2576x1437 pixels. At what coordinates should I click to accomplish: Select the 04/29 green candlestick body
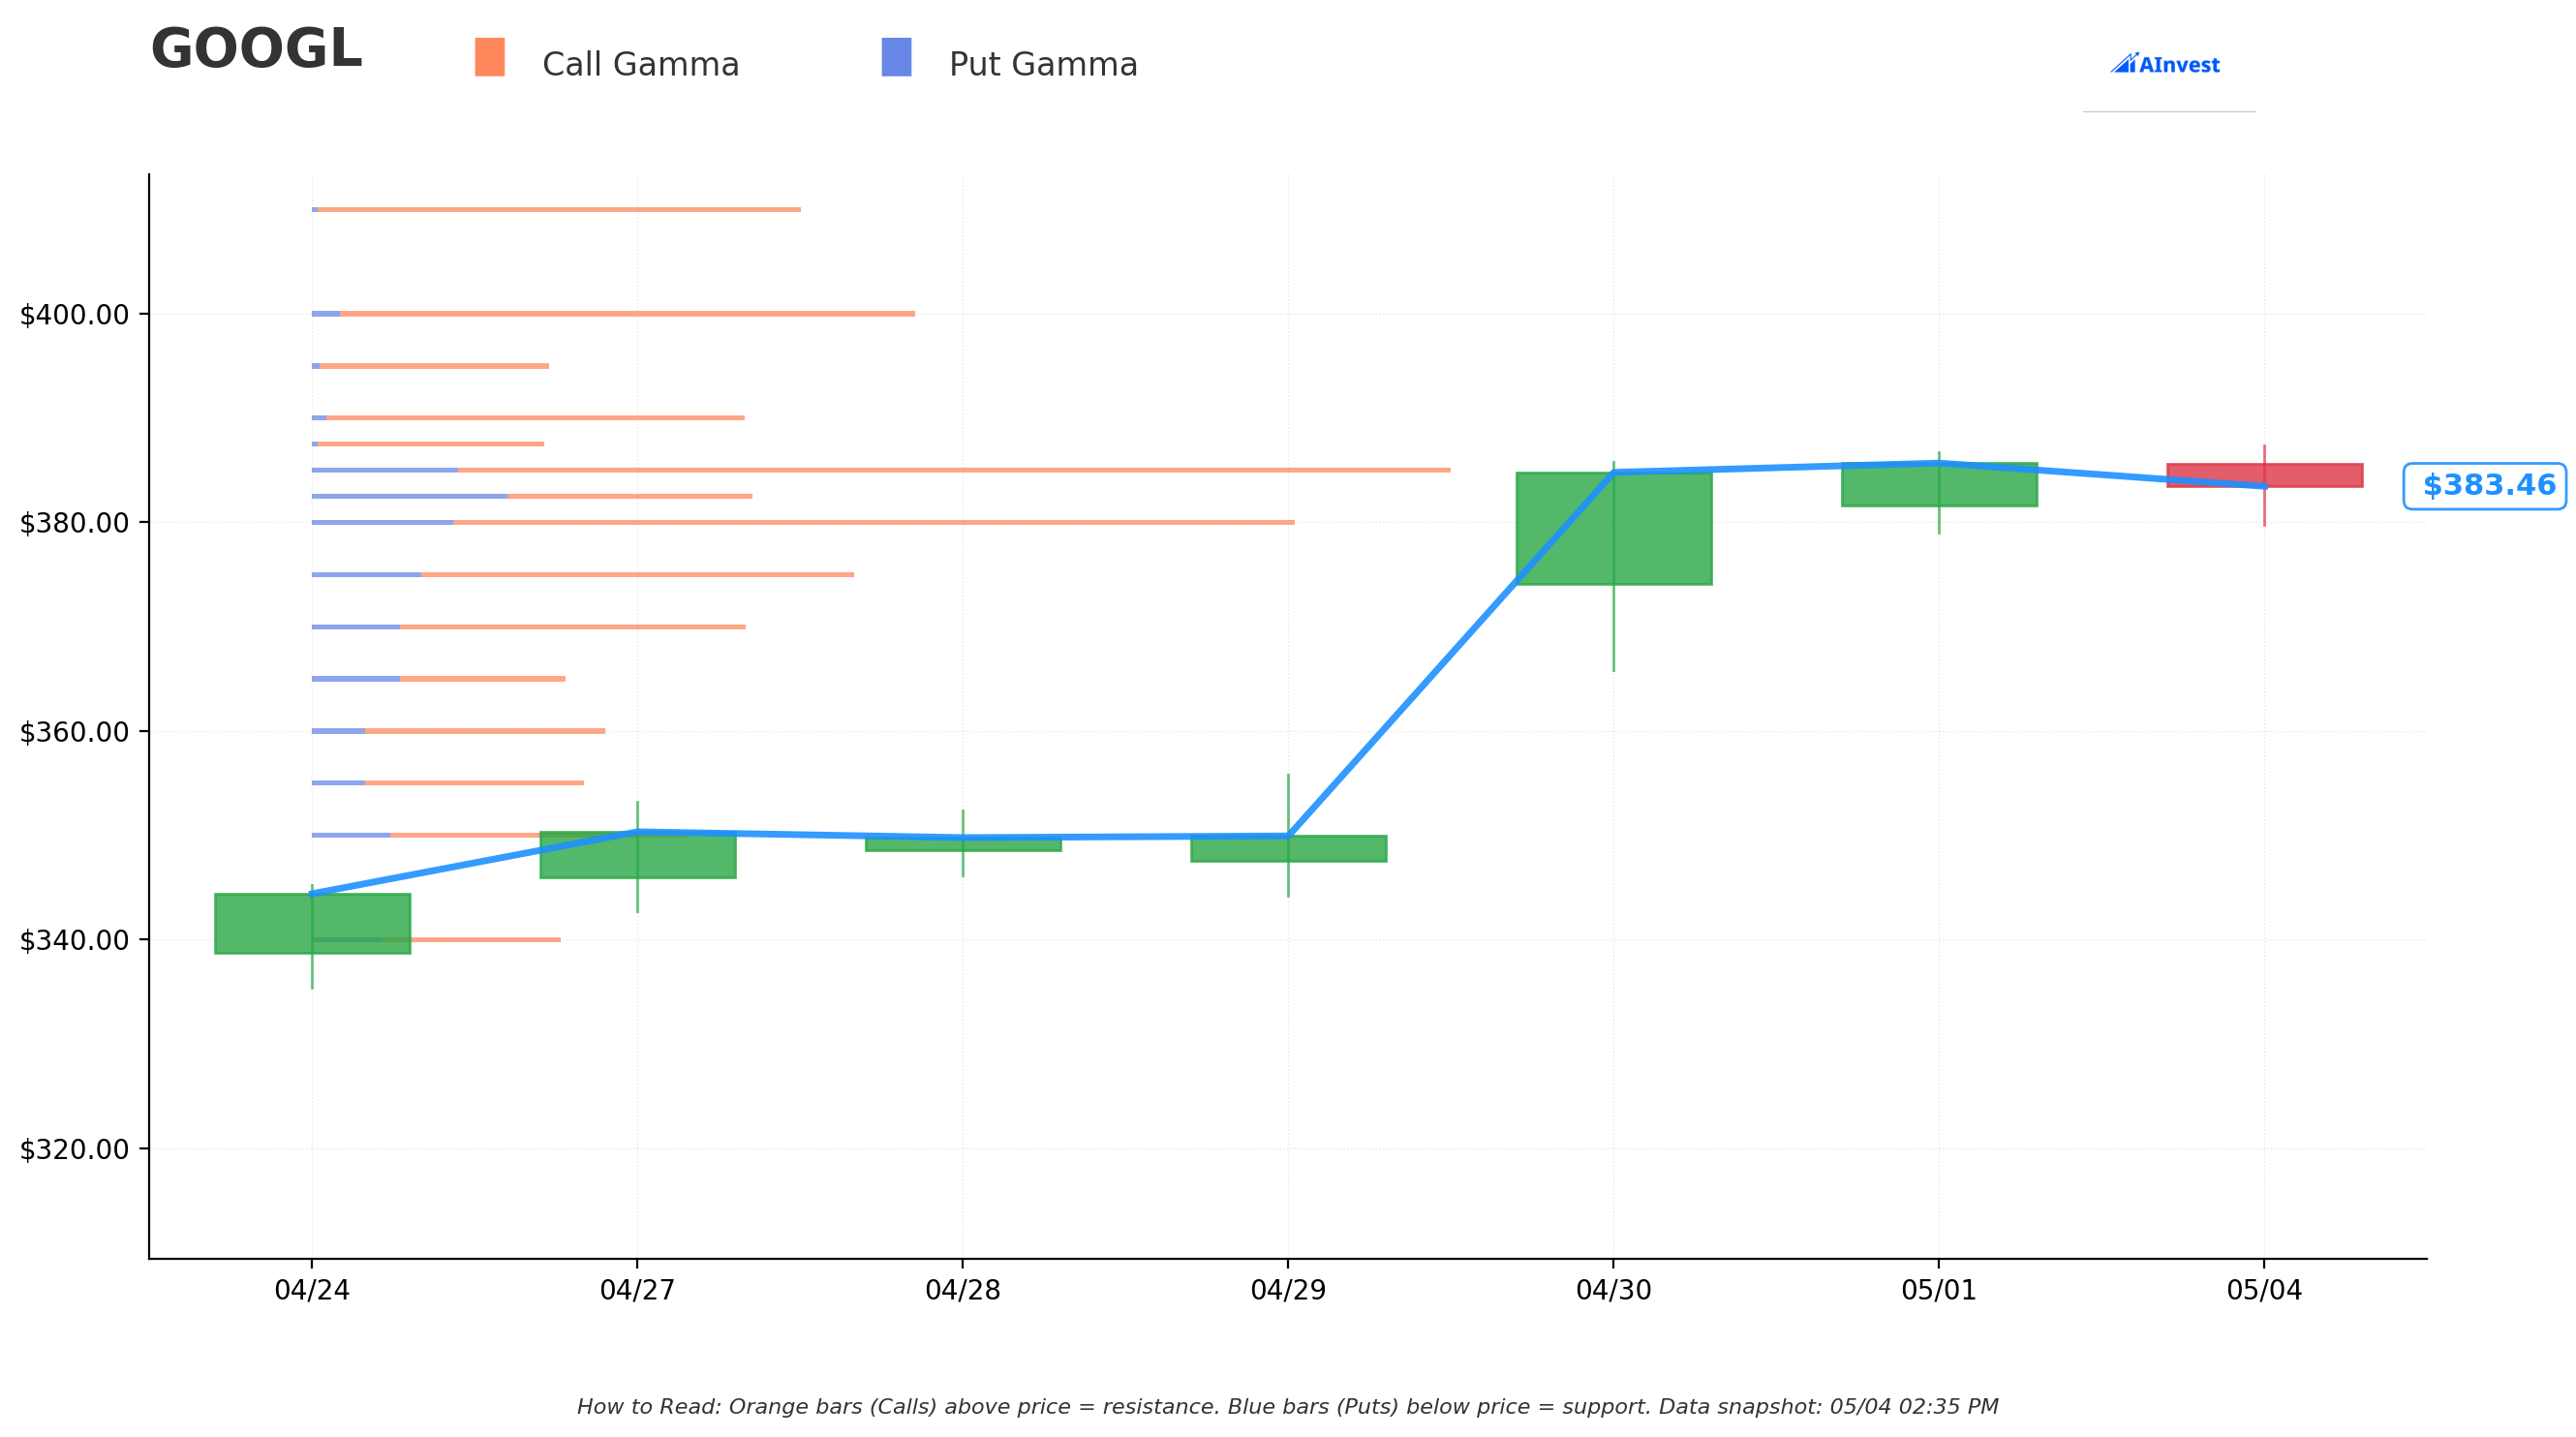tap(1288, 849)
